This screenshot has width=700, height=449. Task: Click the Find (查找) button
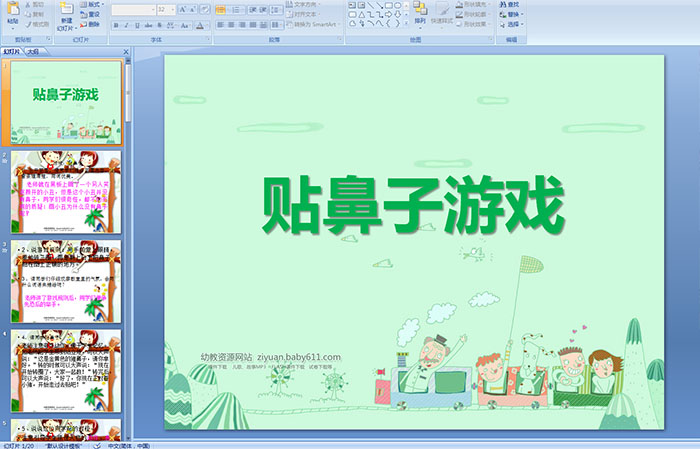(x=510, y=4)
